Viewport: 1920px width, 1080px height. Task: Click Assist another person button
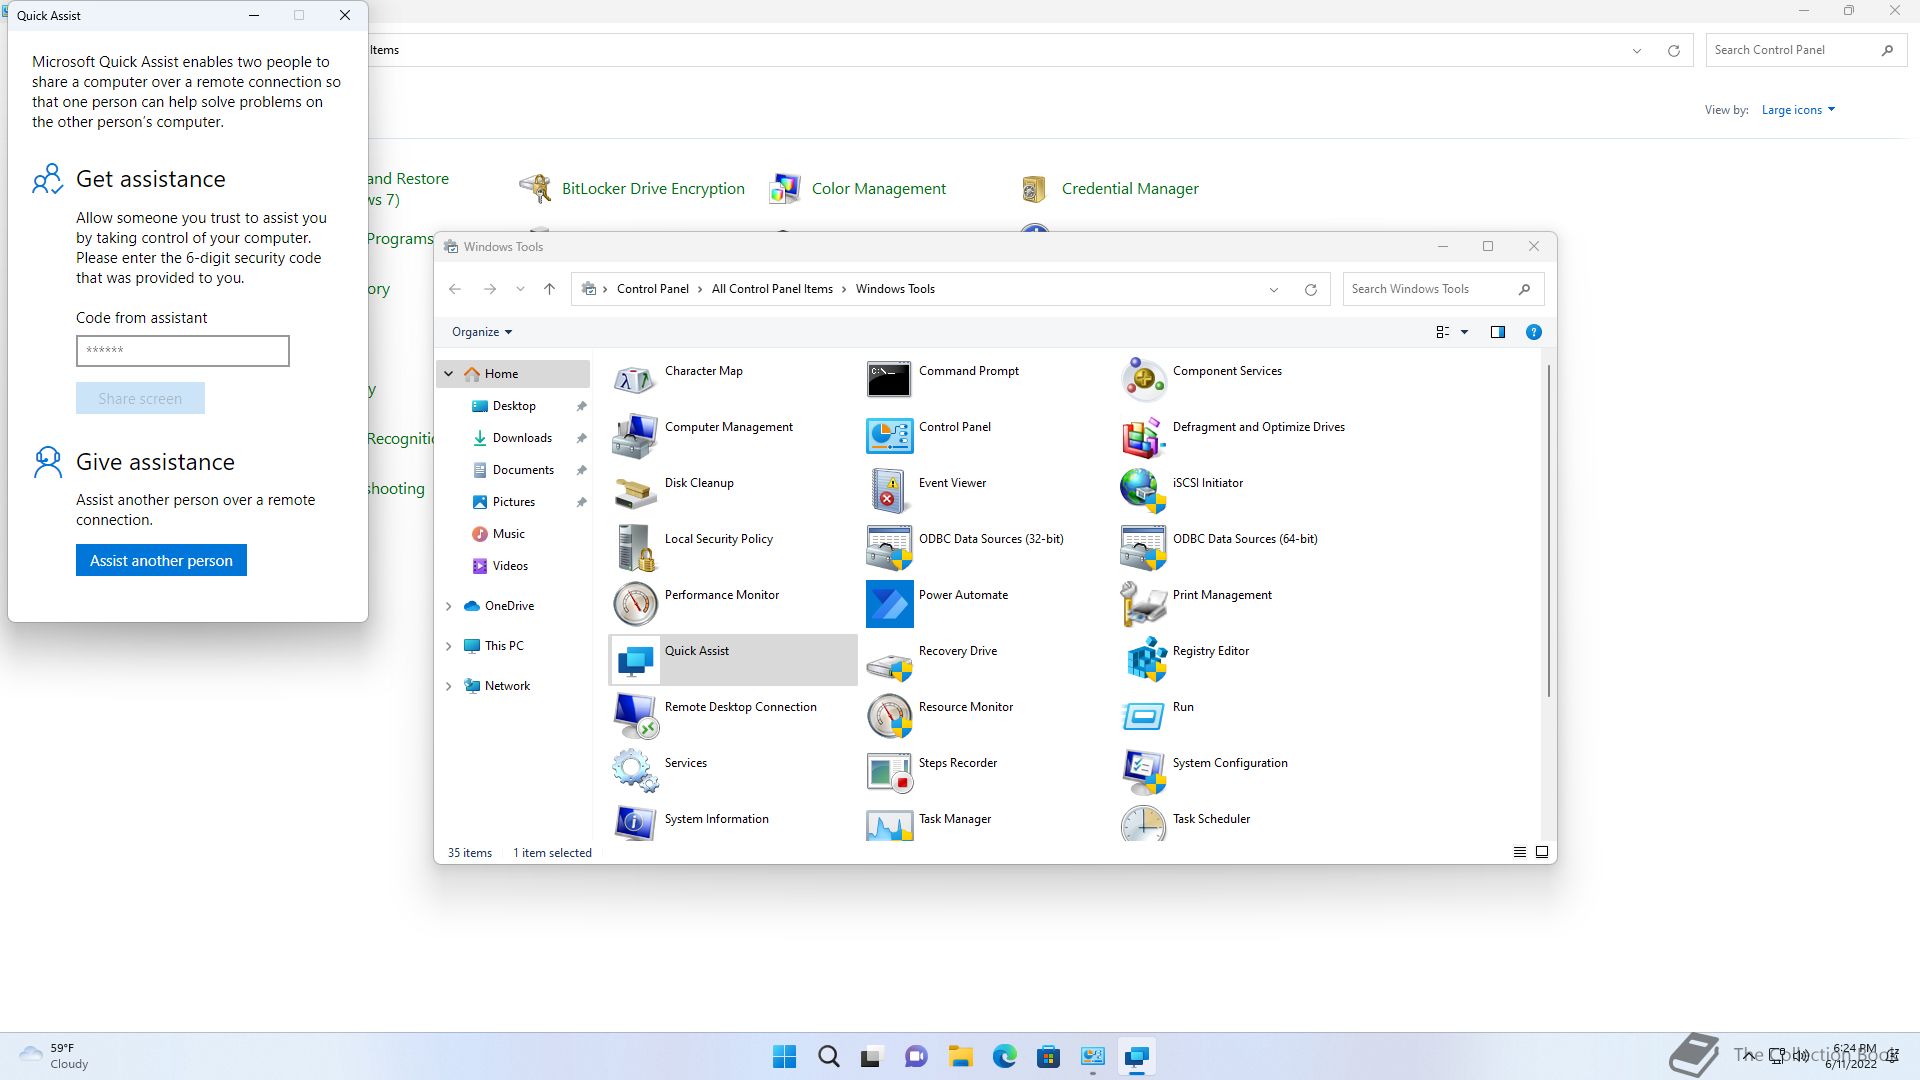click(161, 561)
